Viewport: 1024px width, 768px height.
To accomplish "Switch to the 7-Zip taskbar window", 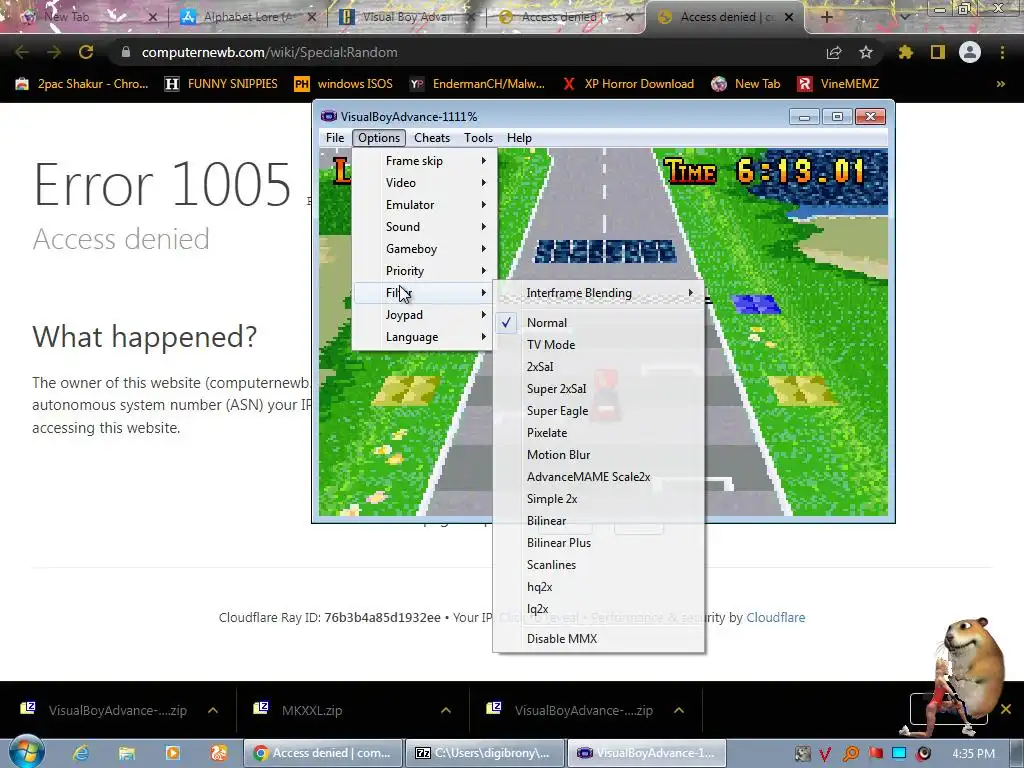I will (x=484, y=753).
